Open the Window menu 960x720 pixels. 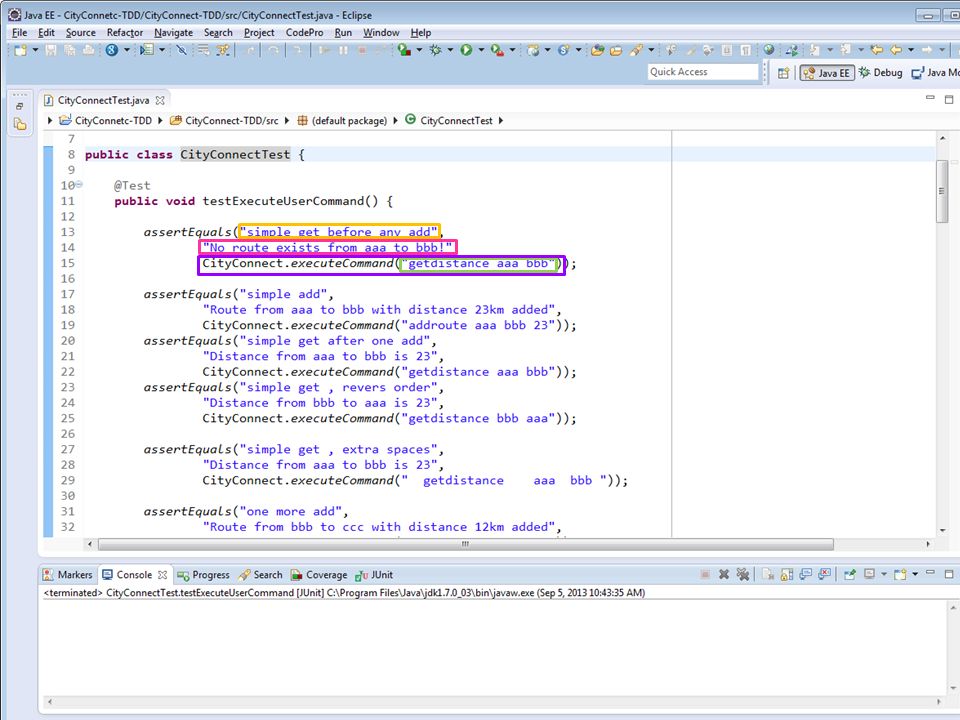pyautogui.click(x=381, y=32)
